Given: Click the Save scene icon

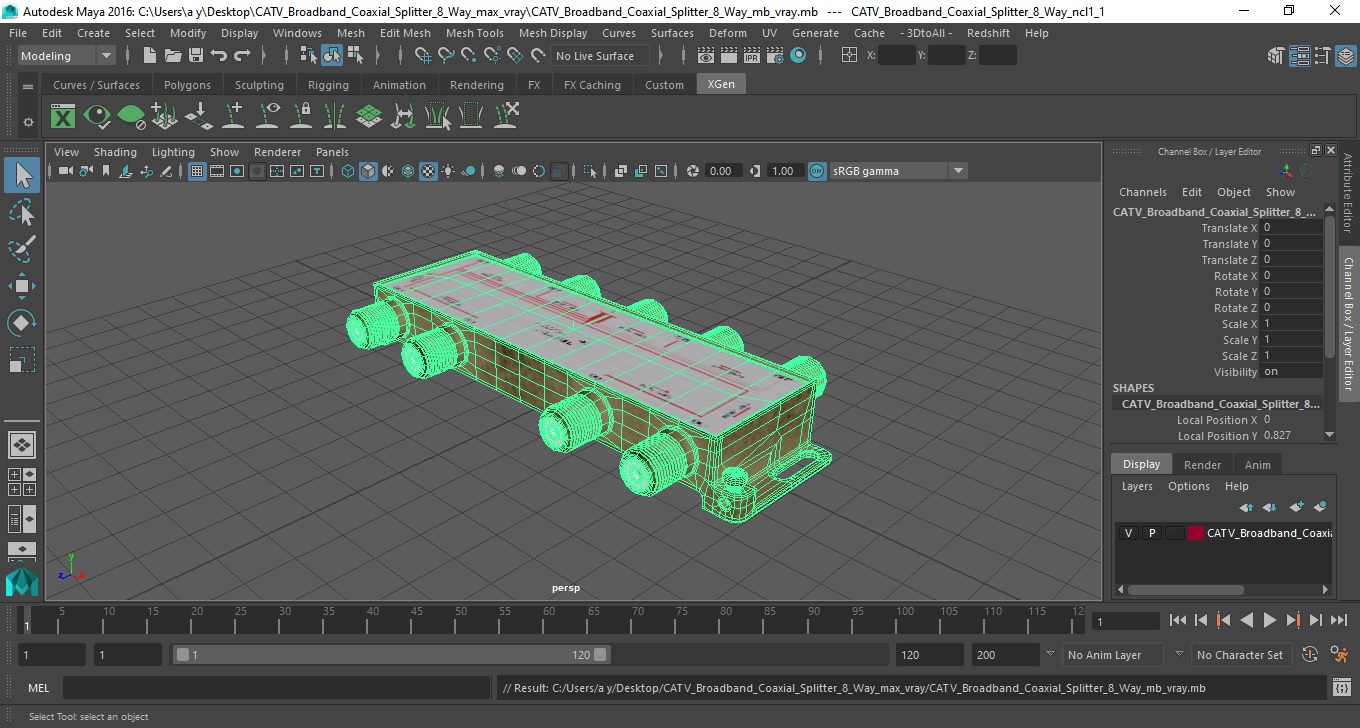Looking at the screenshot, I should coord(196,56).
